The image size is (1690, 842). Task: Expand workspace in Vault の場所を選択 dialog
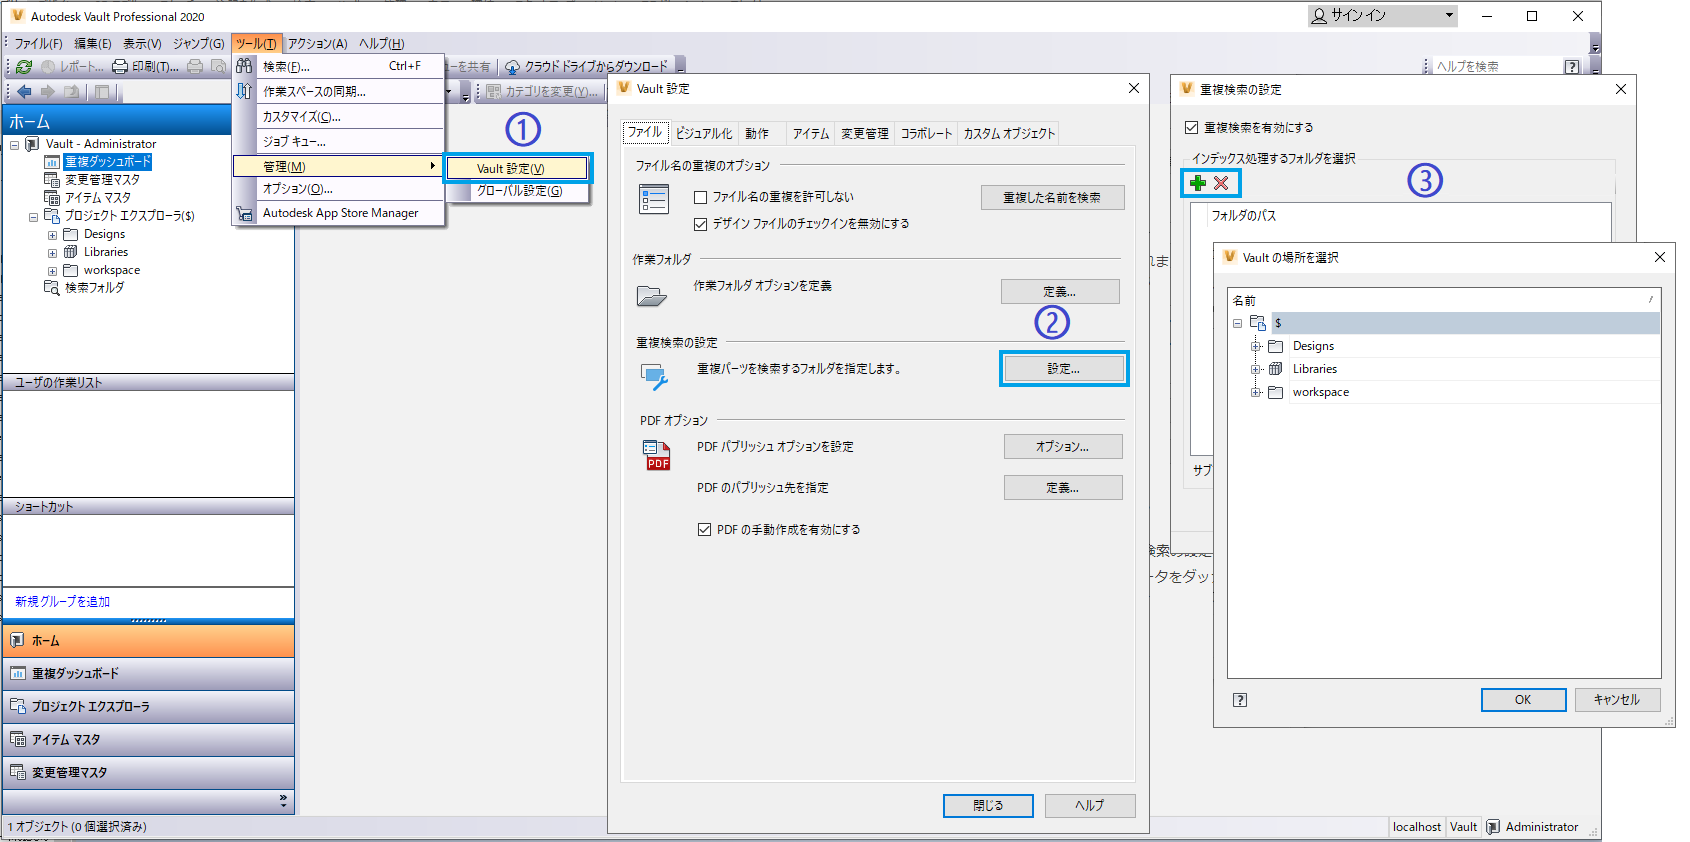pyautogui.click(x=1257, y=392)
